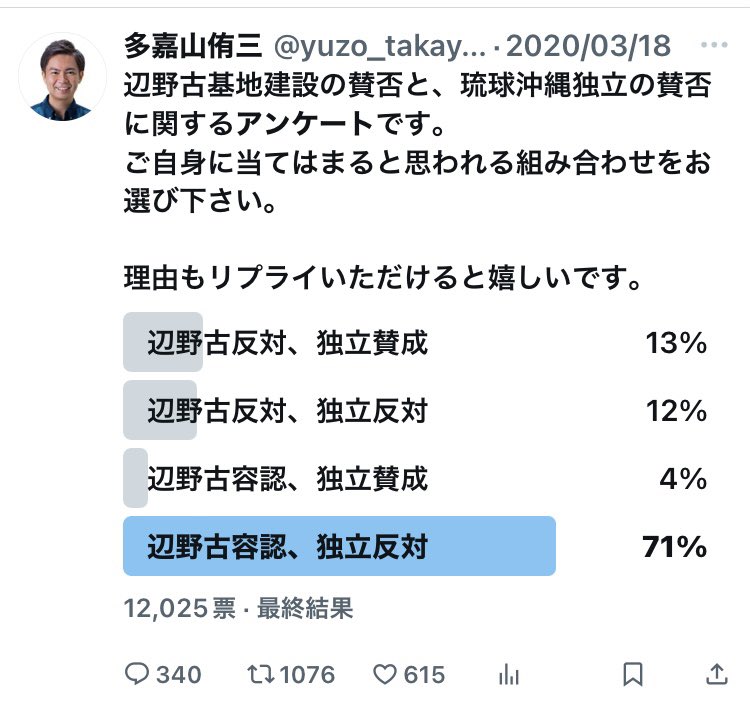Open the 多嘉山侑三 display name
750x709 pixels.
192,46
